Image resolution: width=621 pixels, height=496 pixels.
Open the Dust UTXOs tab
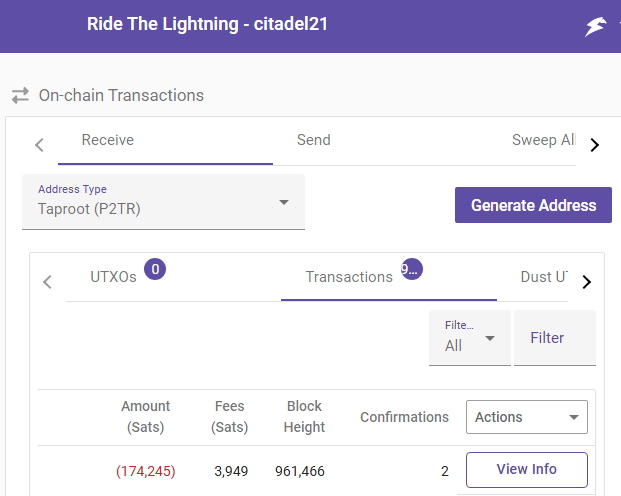pyautogui.click(x=544, y=277)
